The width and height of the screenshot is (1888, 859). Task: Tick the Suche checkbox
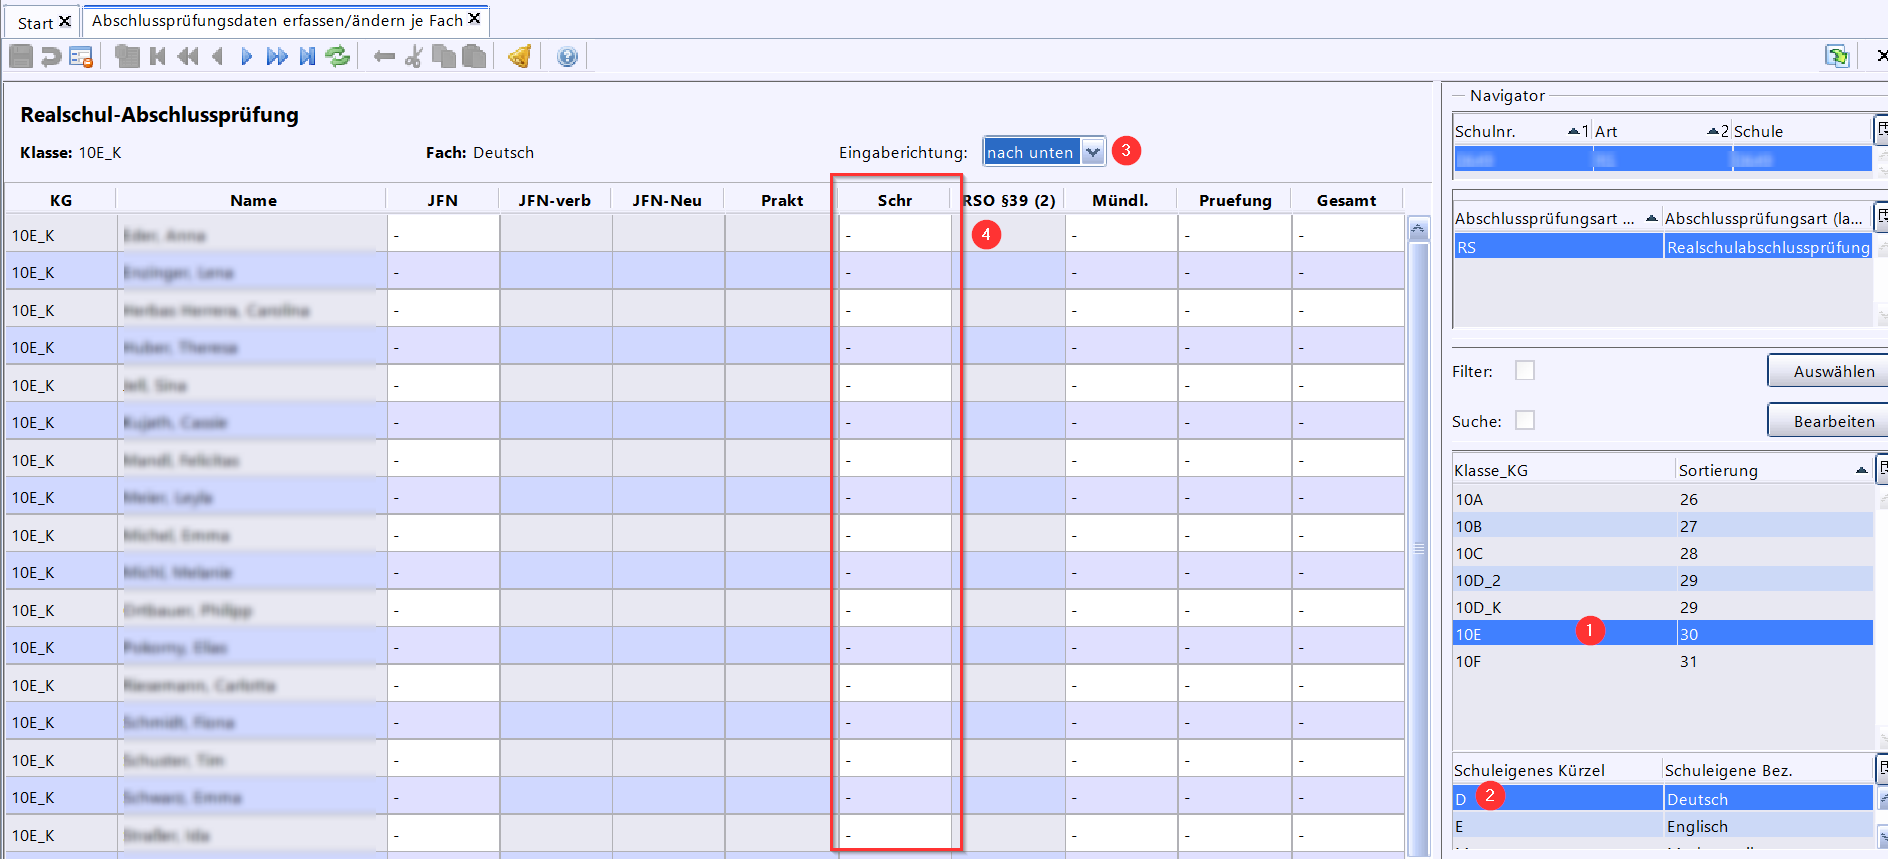(x=1524, y=421)
